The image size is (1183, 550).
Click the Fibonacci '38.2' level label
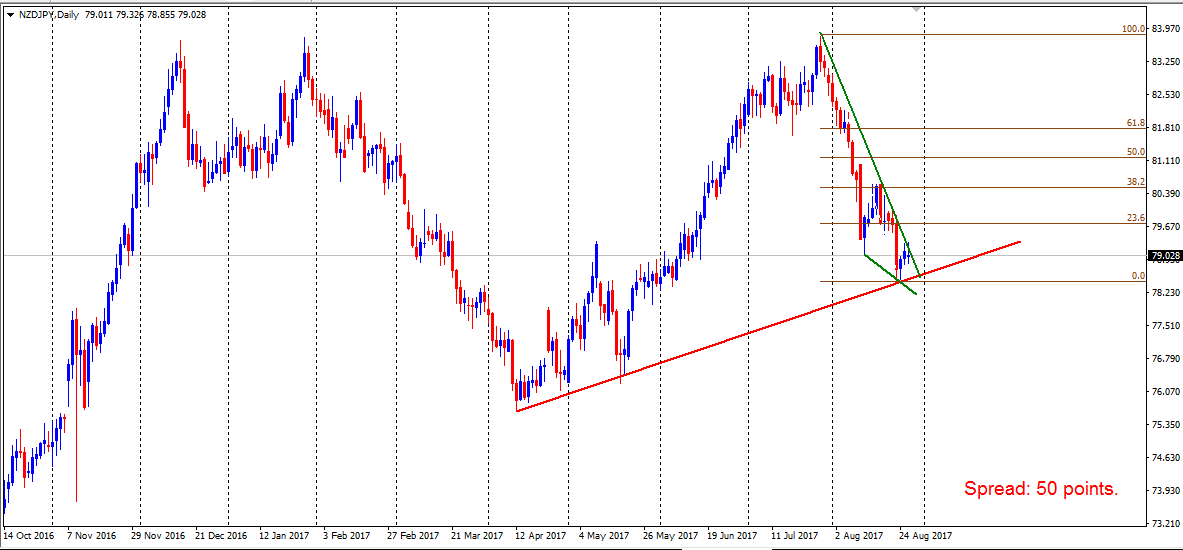pos(1136,182)
